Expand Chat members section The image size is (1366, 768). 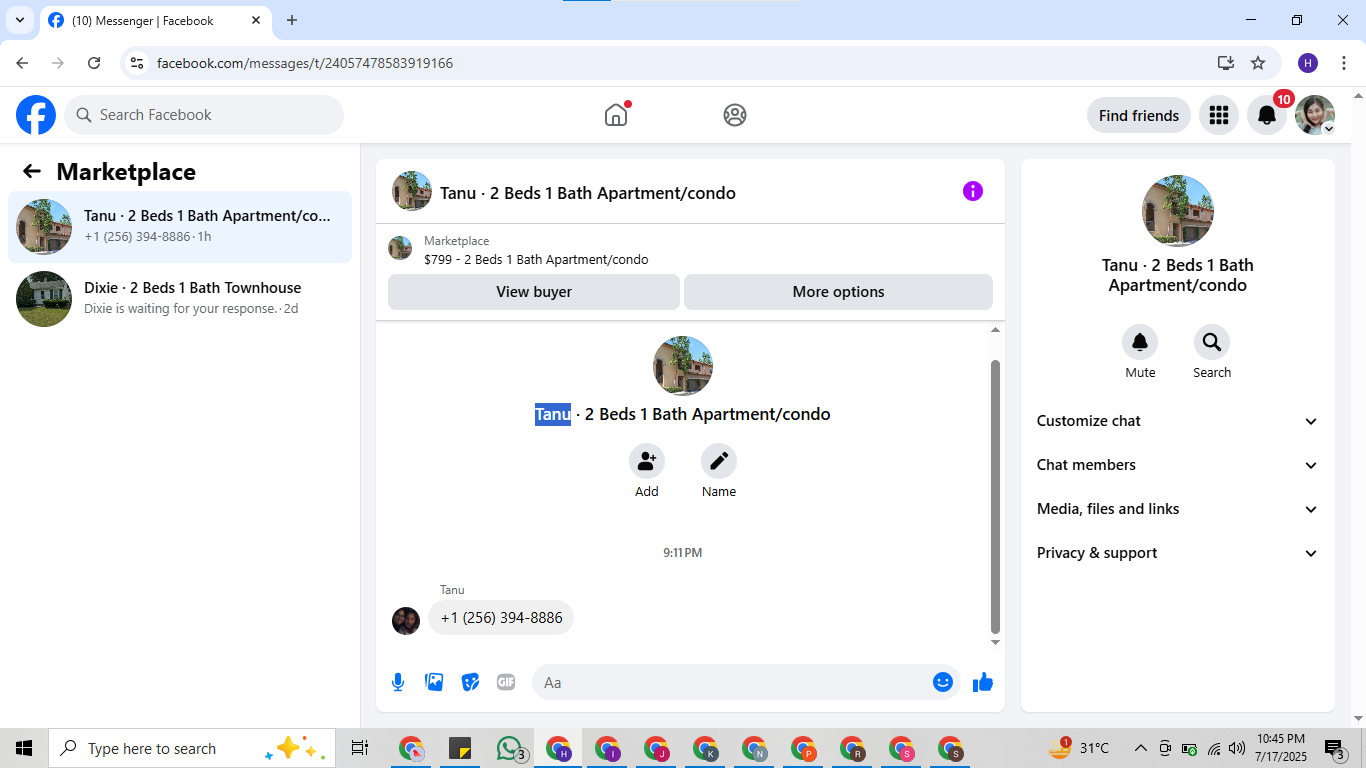pyautogui.click(x=1178, y=465)
